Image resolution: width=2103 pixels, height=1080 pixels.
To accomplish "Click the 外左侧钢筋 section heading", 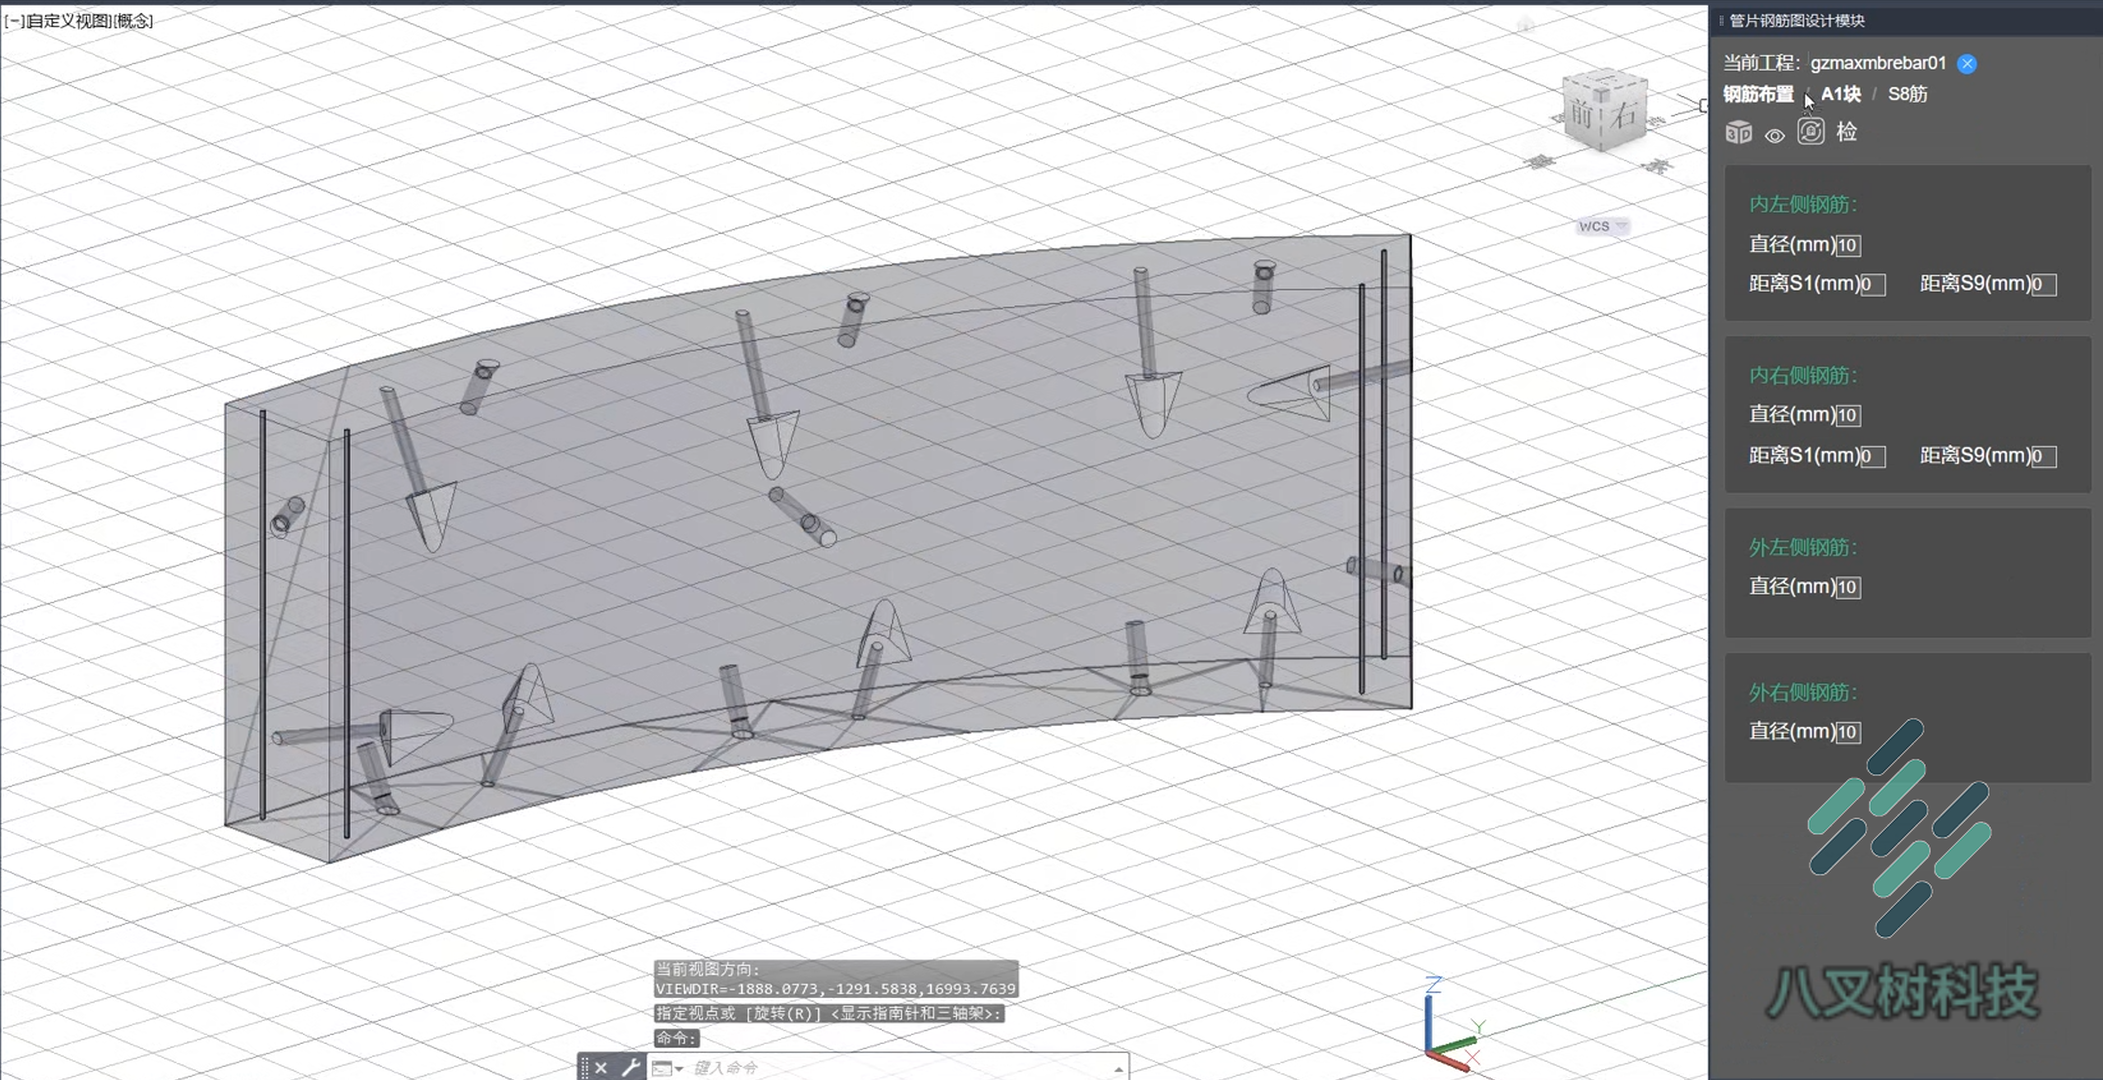I will pyautogui.click(x=1803, y=548).
